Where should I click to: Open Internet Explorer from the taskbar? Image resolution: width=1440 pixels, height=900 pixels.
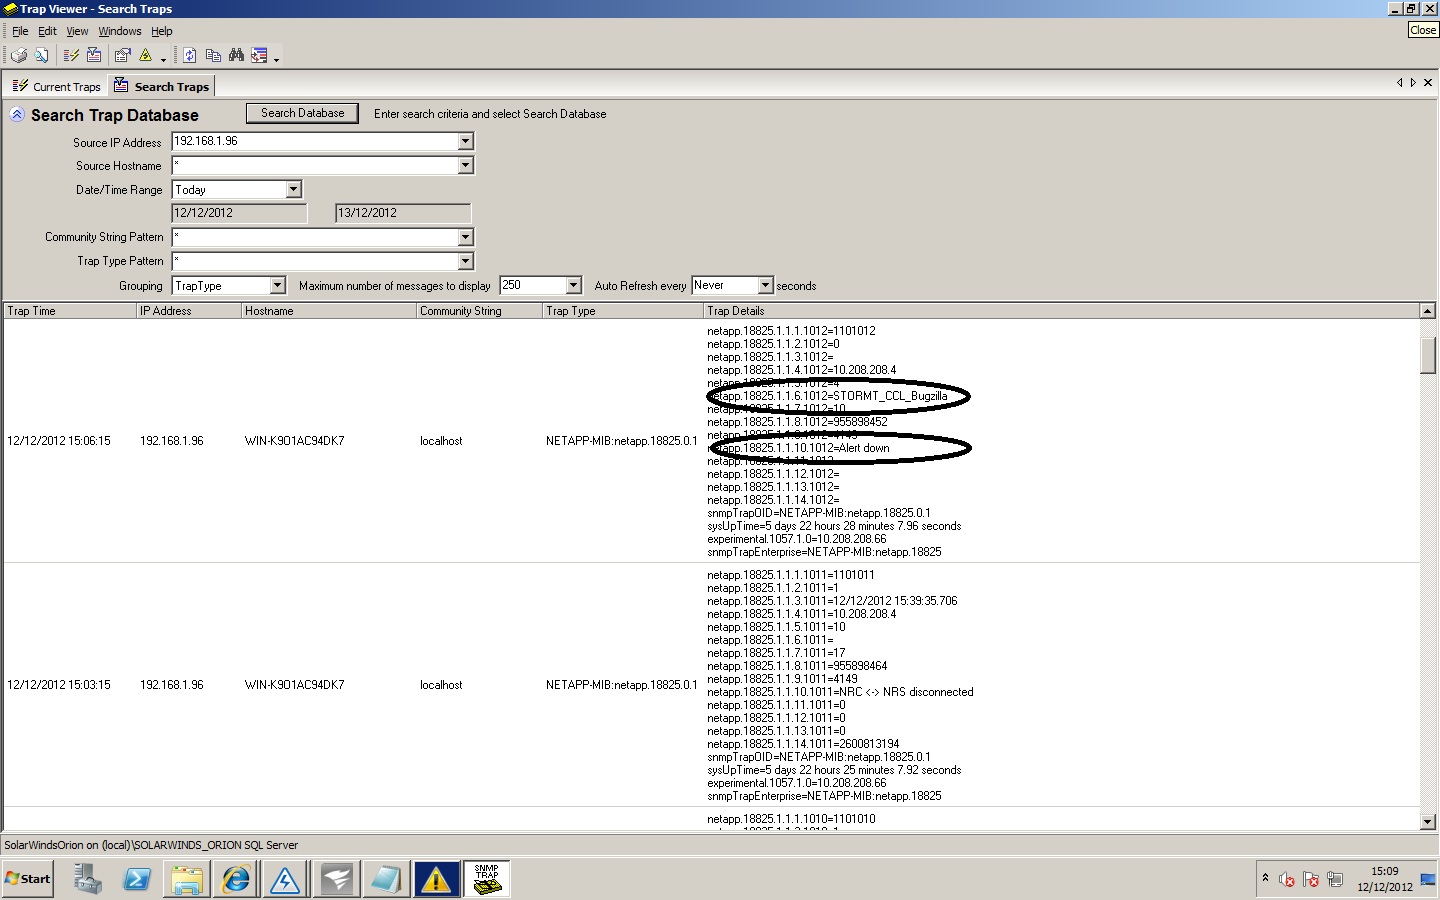[237, 879]
